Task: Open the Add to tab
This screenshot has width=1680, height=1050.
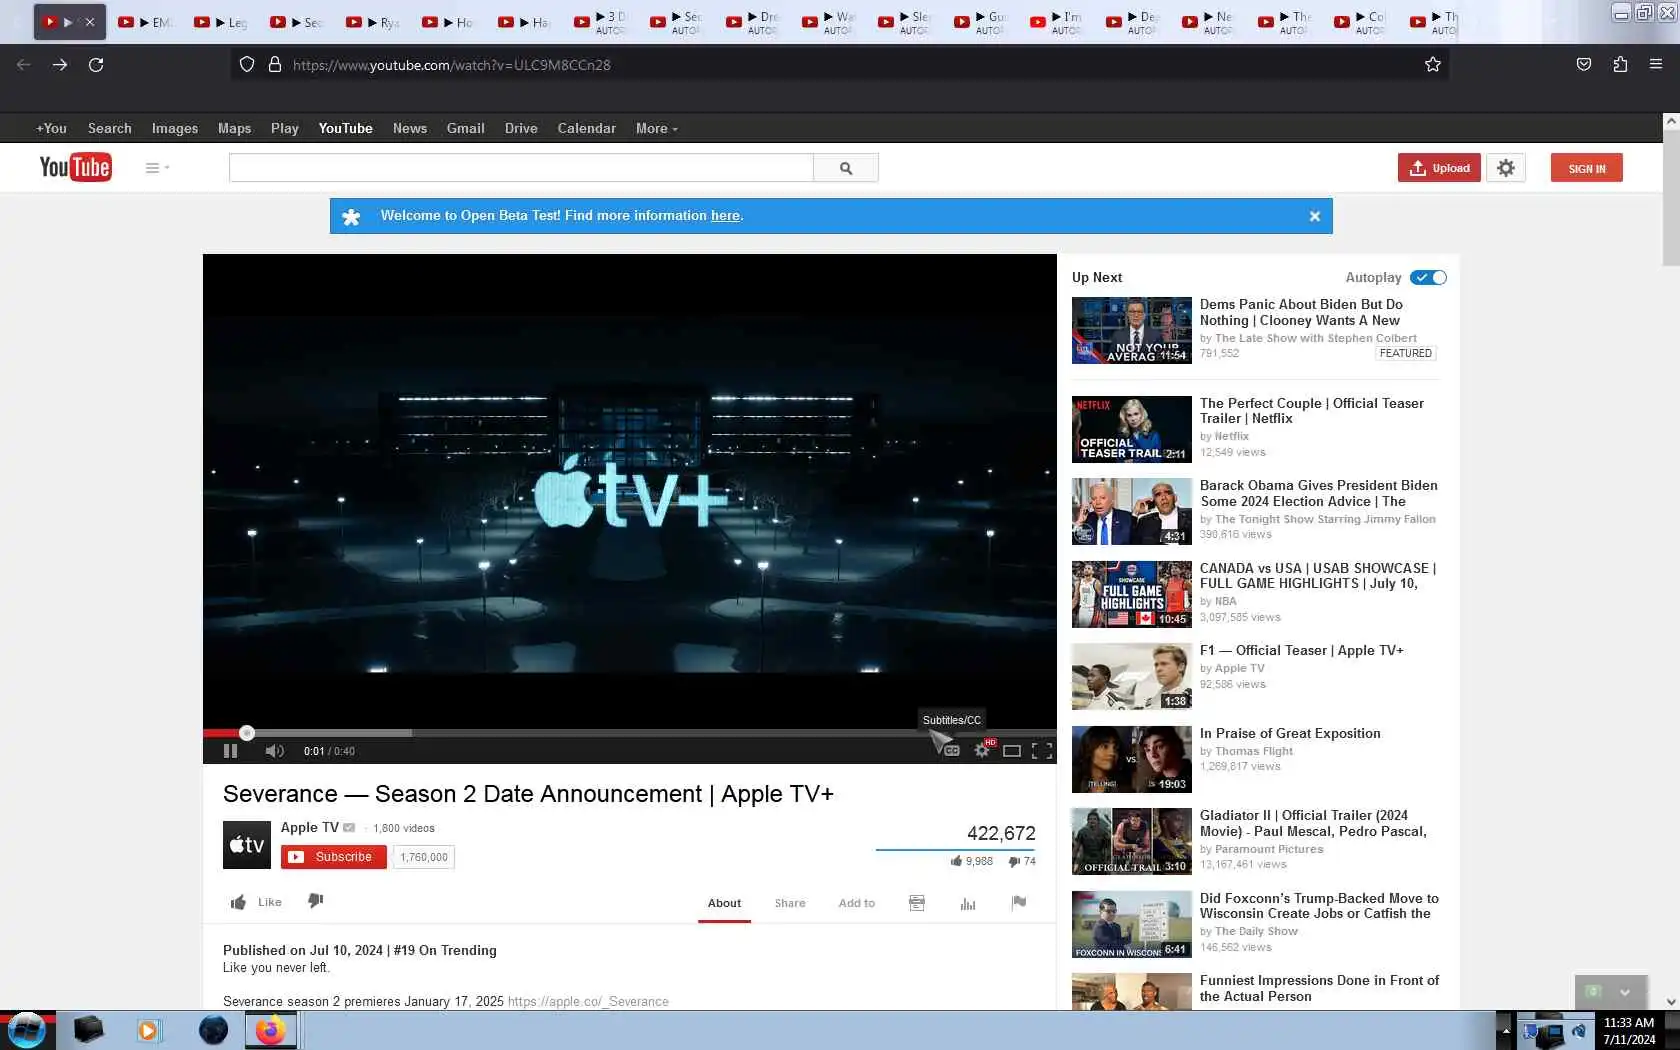Action: pos(857,903)
